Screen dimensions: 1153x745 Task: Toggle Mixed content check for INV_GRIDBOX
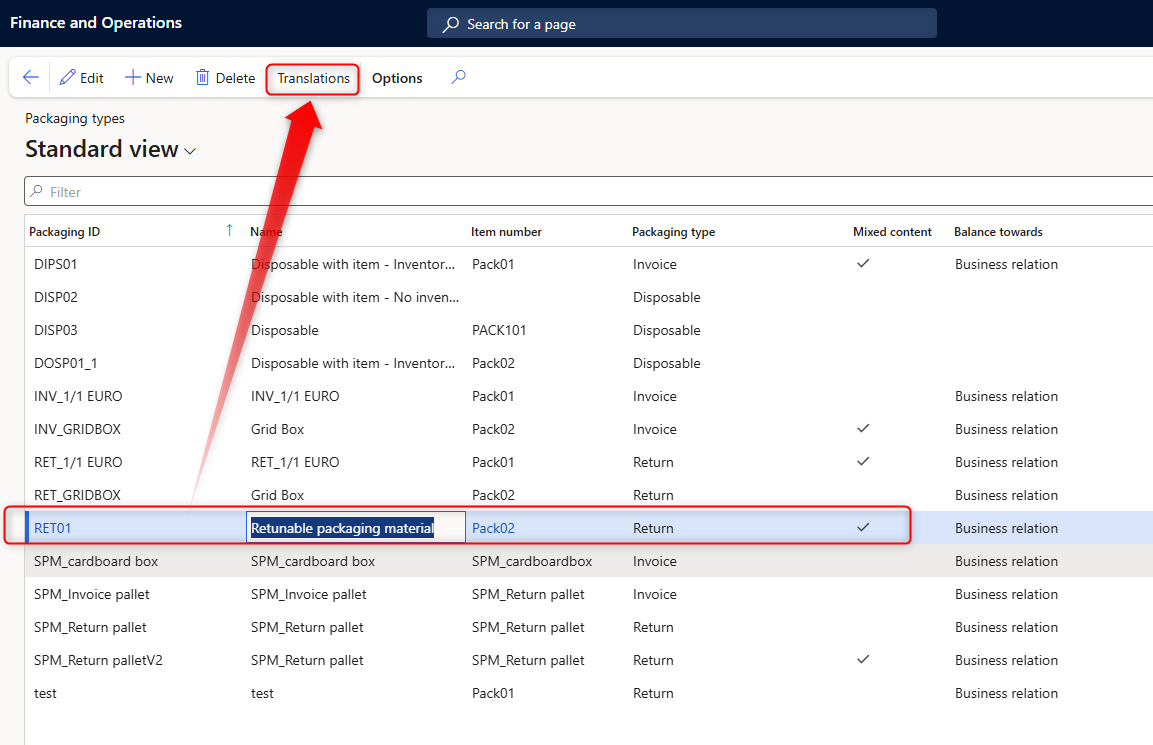click(863, 428)
